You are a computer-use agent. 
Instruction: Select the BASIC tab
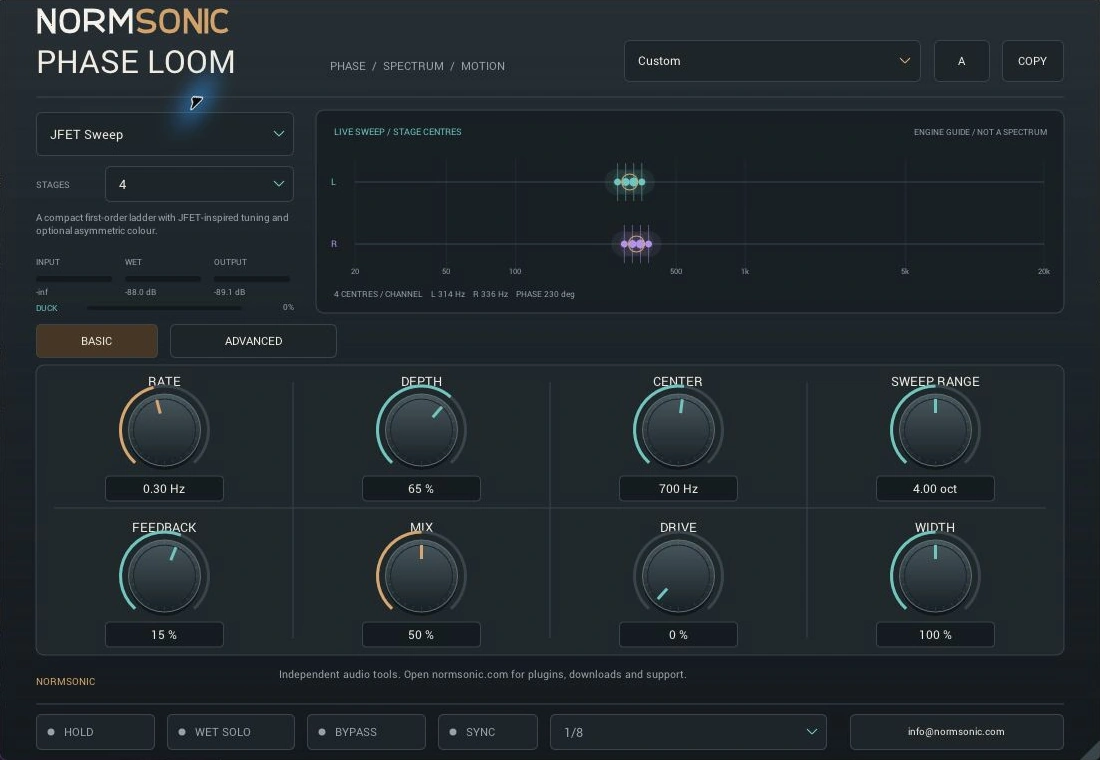pyautogui.click(x=97, y=341)
